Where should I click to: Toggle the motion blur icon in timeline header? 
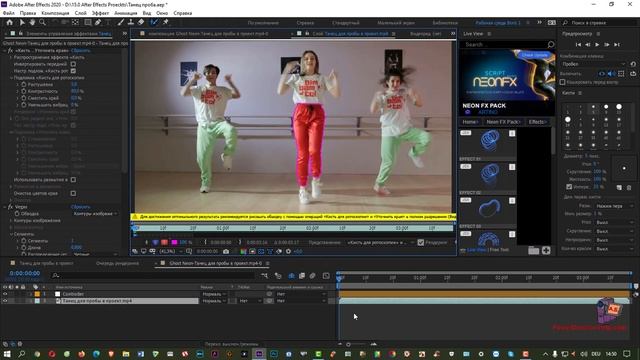[x=312, y=276]
